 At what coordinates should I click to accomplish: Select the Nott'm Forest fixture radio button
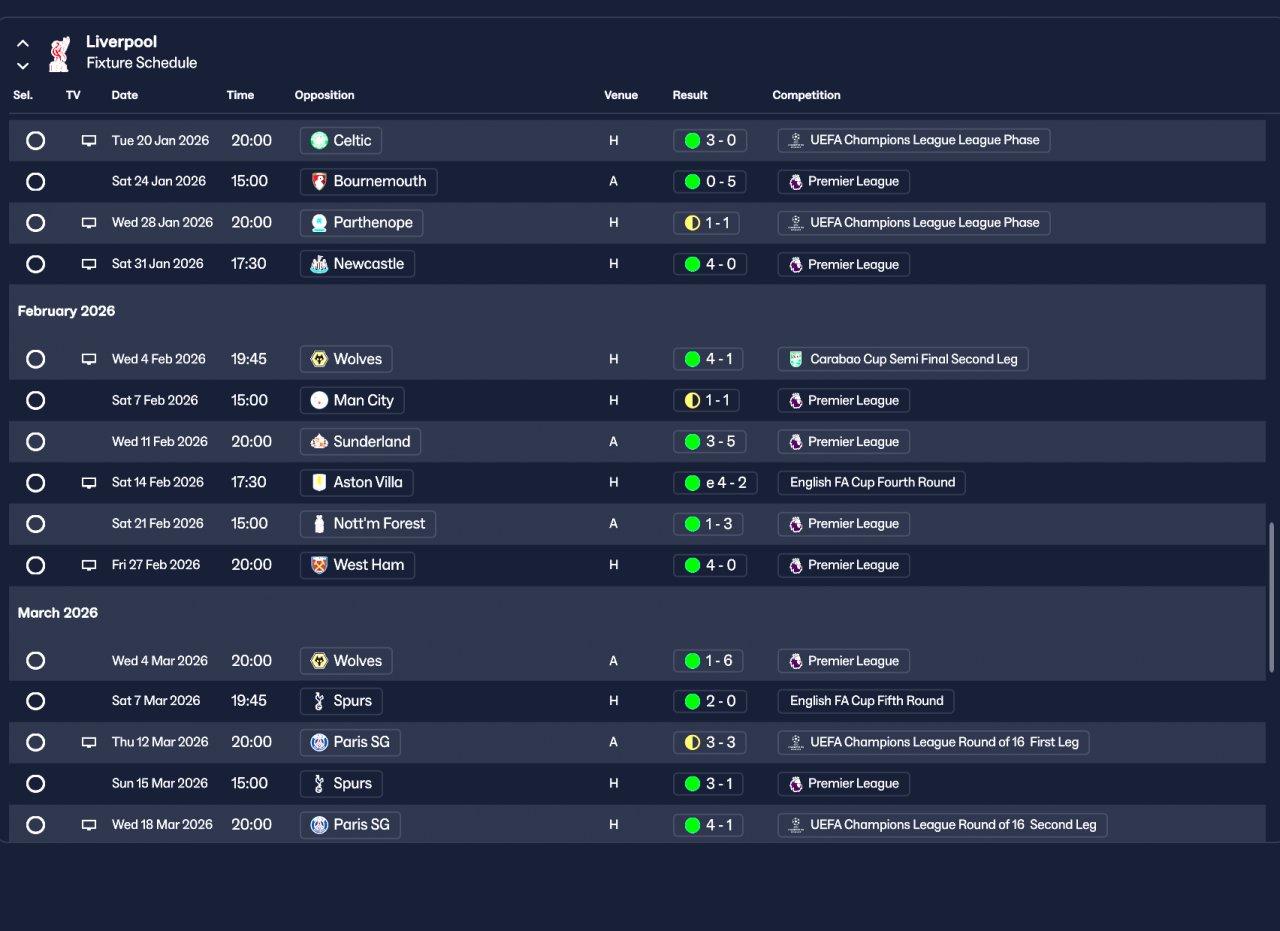[x=35, y=524]
